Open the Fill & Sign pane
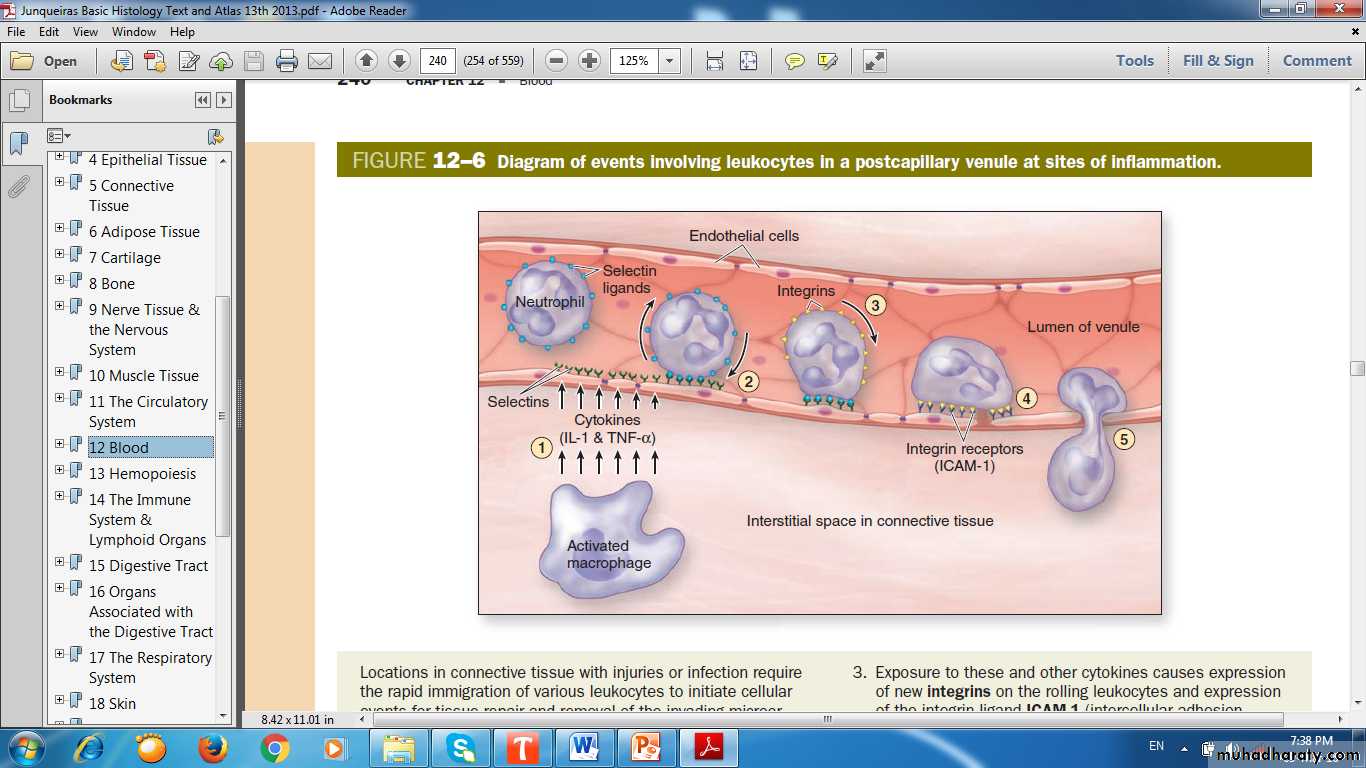This screenshot has height=768, width=1366. point(1217,60)
